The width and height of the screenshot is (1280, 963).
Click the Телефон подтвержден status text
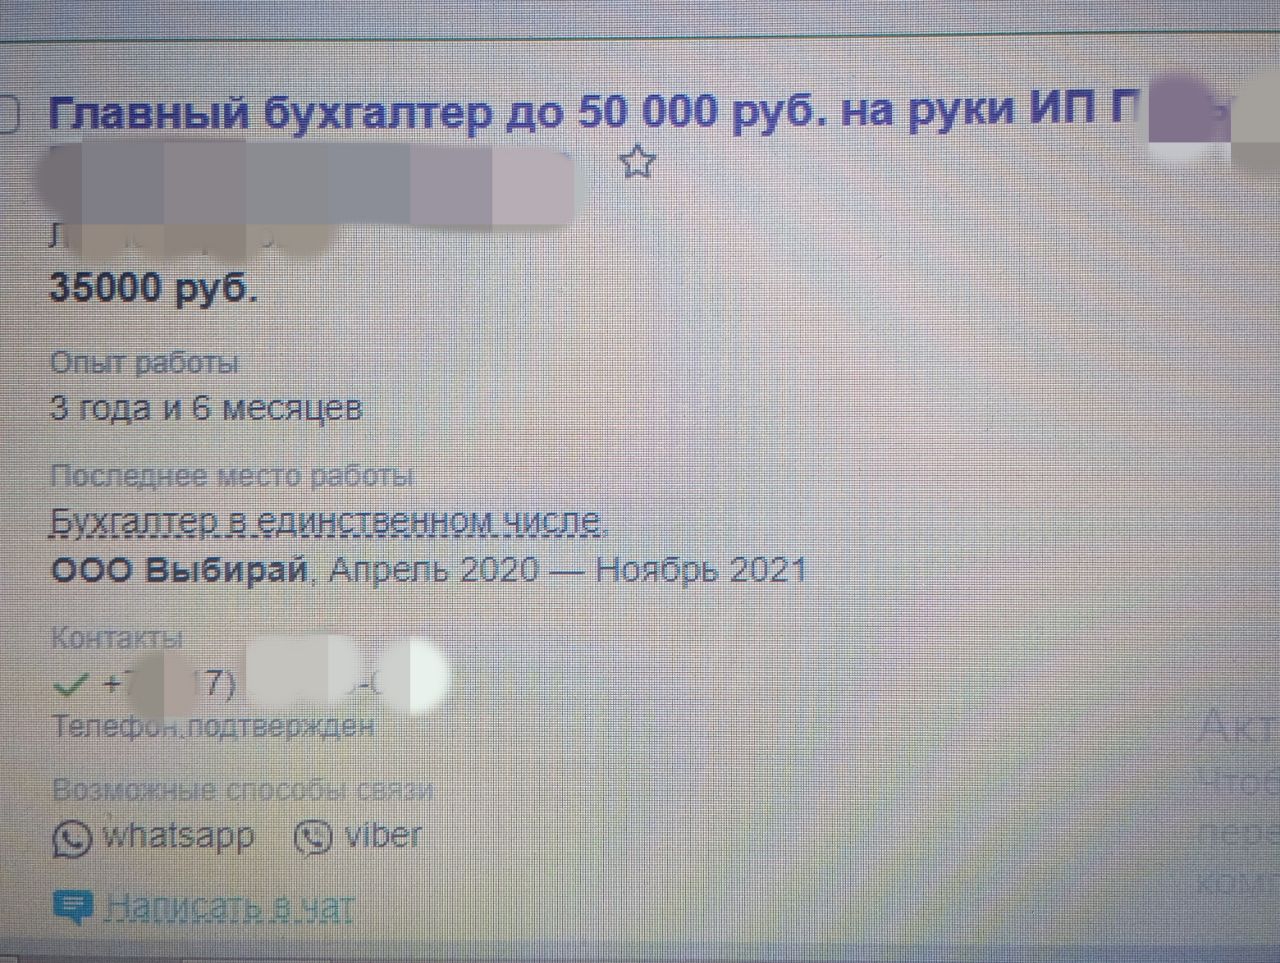coord(213,726)
